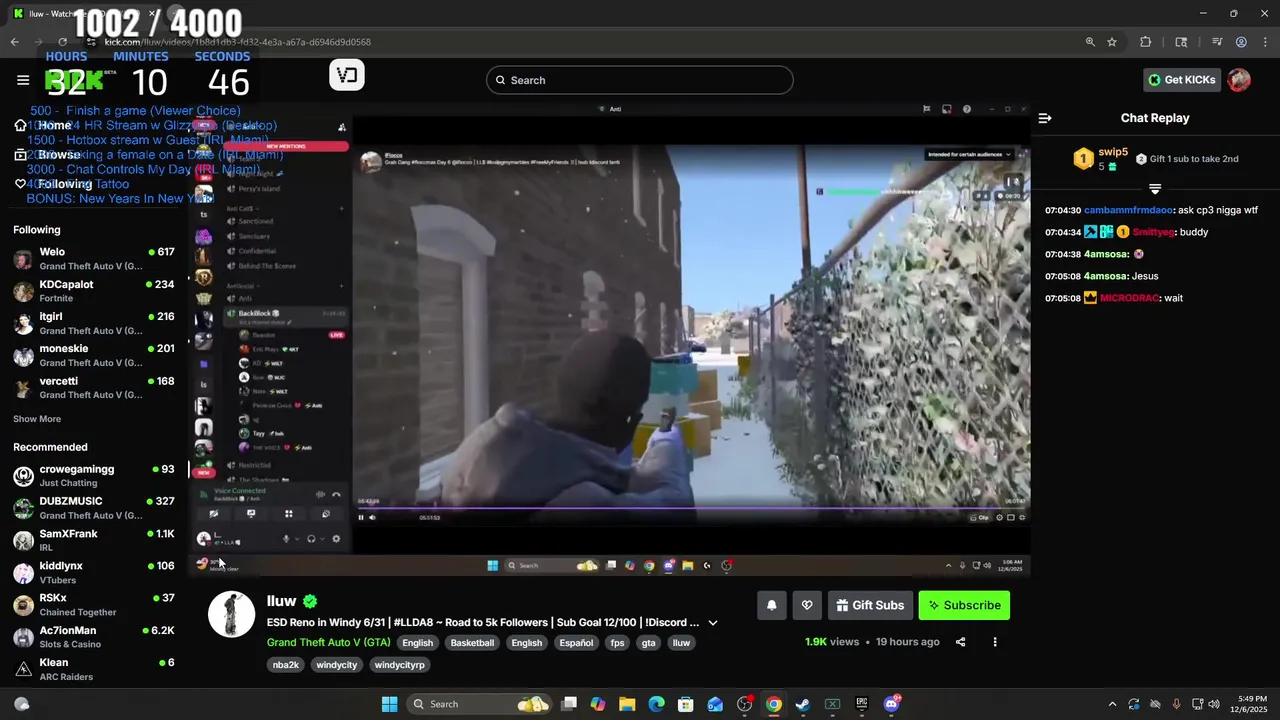Click username cambammfrmdaoo in chat
This screenshot has height=720, width=1280.
point(1130,210)
